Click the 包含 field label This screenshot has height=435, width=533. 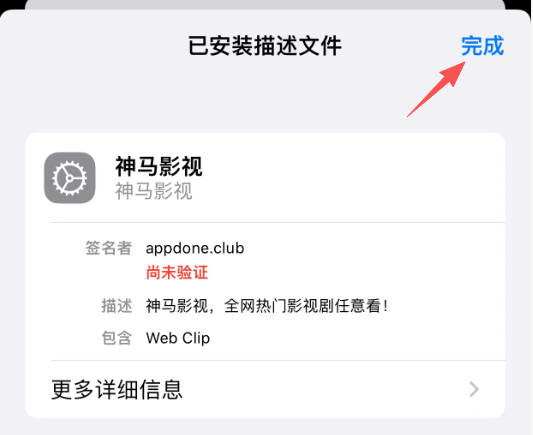point(117,338)
